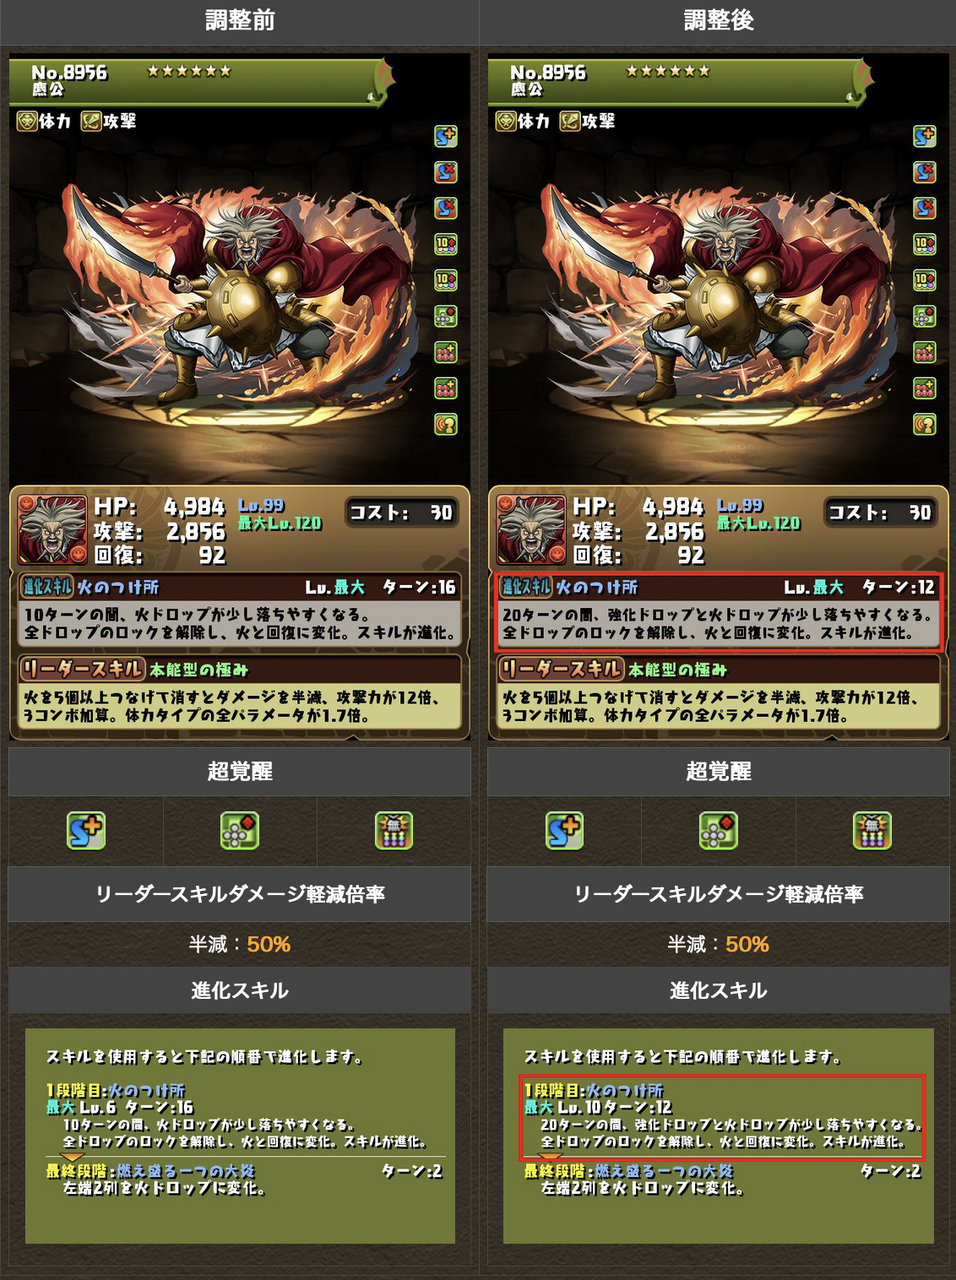
Task: Click the 麃公 portrait thumbnail beside HP in 調整前
Action: 52,530
